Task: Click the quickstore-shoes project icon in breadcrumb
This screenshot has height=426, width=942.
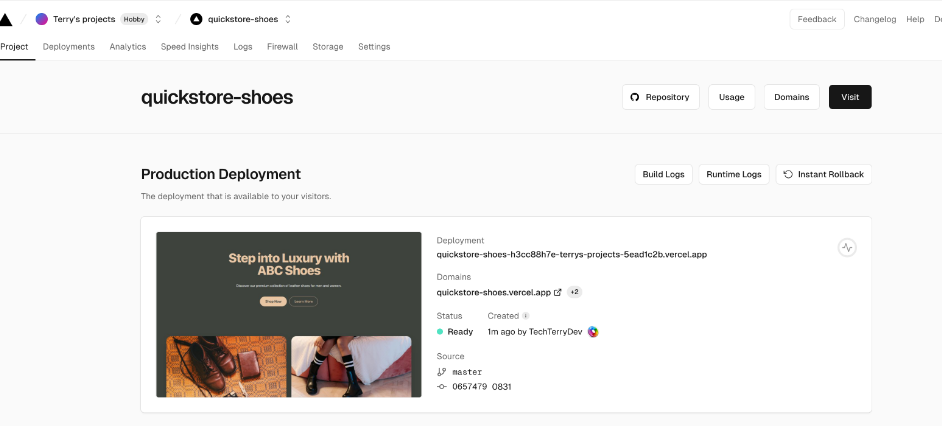Action: pyautogui.click(x=196, y=19)
